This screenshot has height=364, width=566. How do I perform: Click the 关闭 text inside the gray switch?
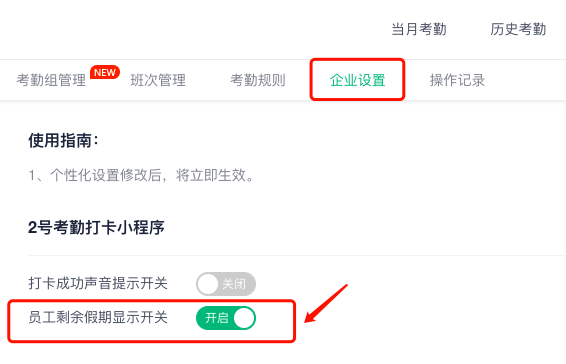(234, 284)
